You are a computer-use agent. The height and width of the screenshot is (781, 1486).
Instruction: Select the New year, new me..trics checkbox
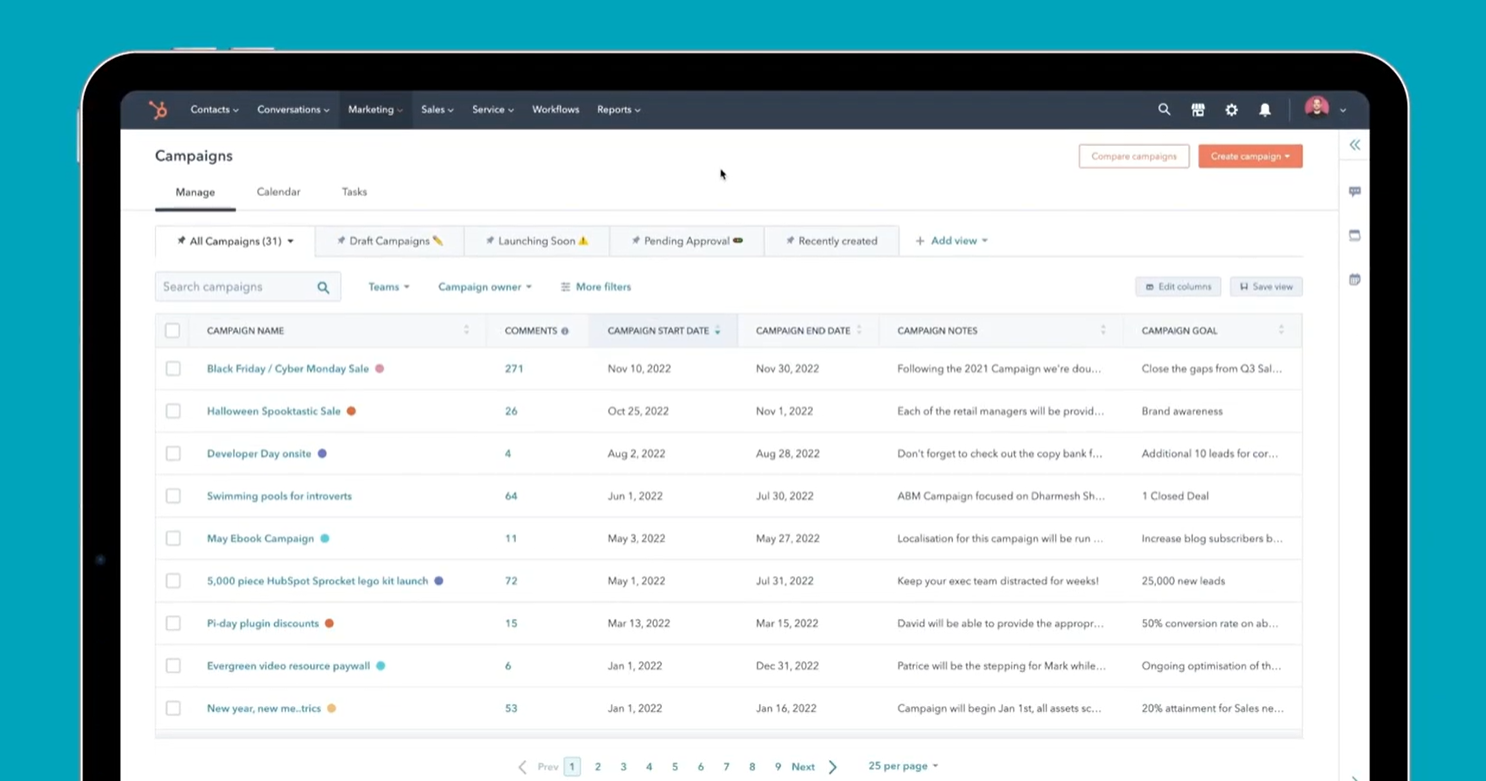tap(173, 708)
